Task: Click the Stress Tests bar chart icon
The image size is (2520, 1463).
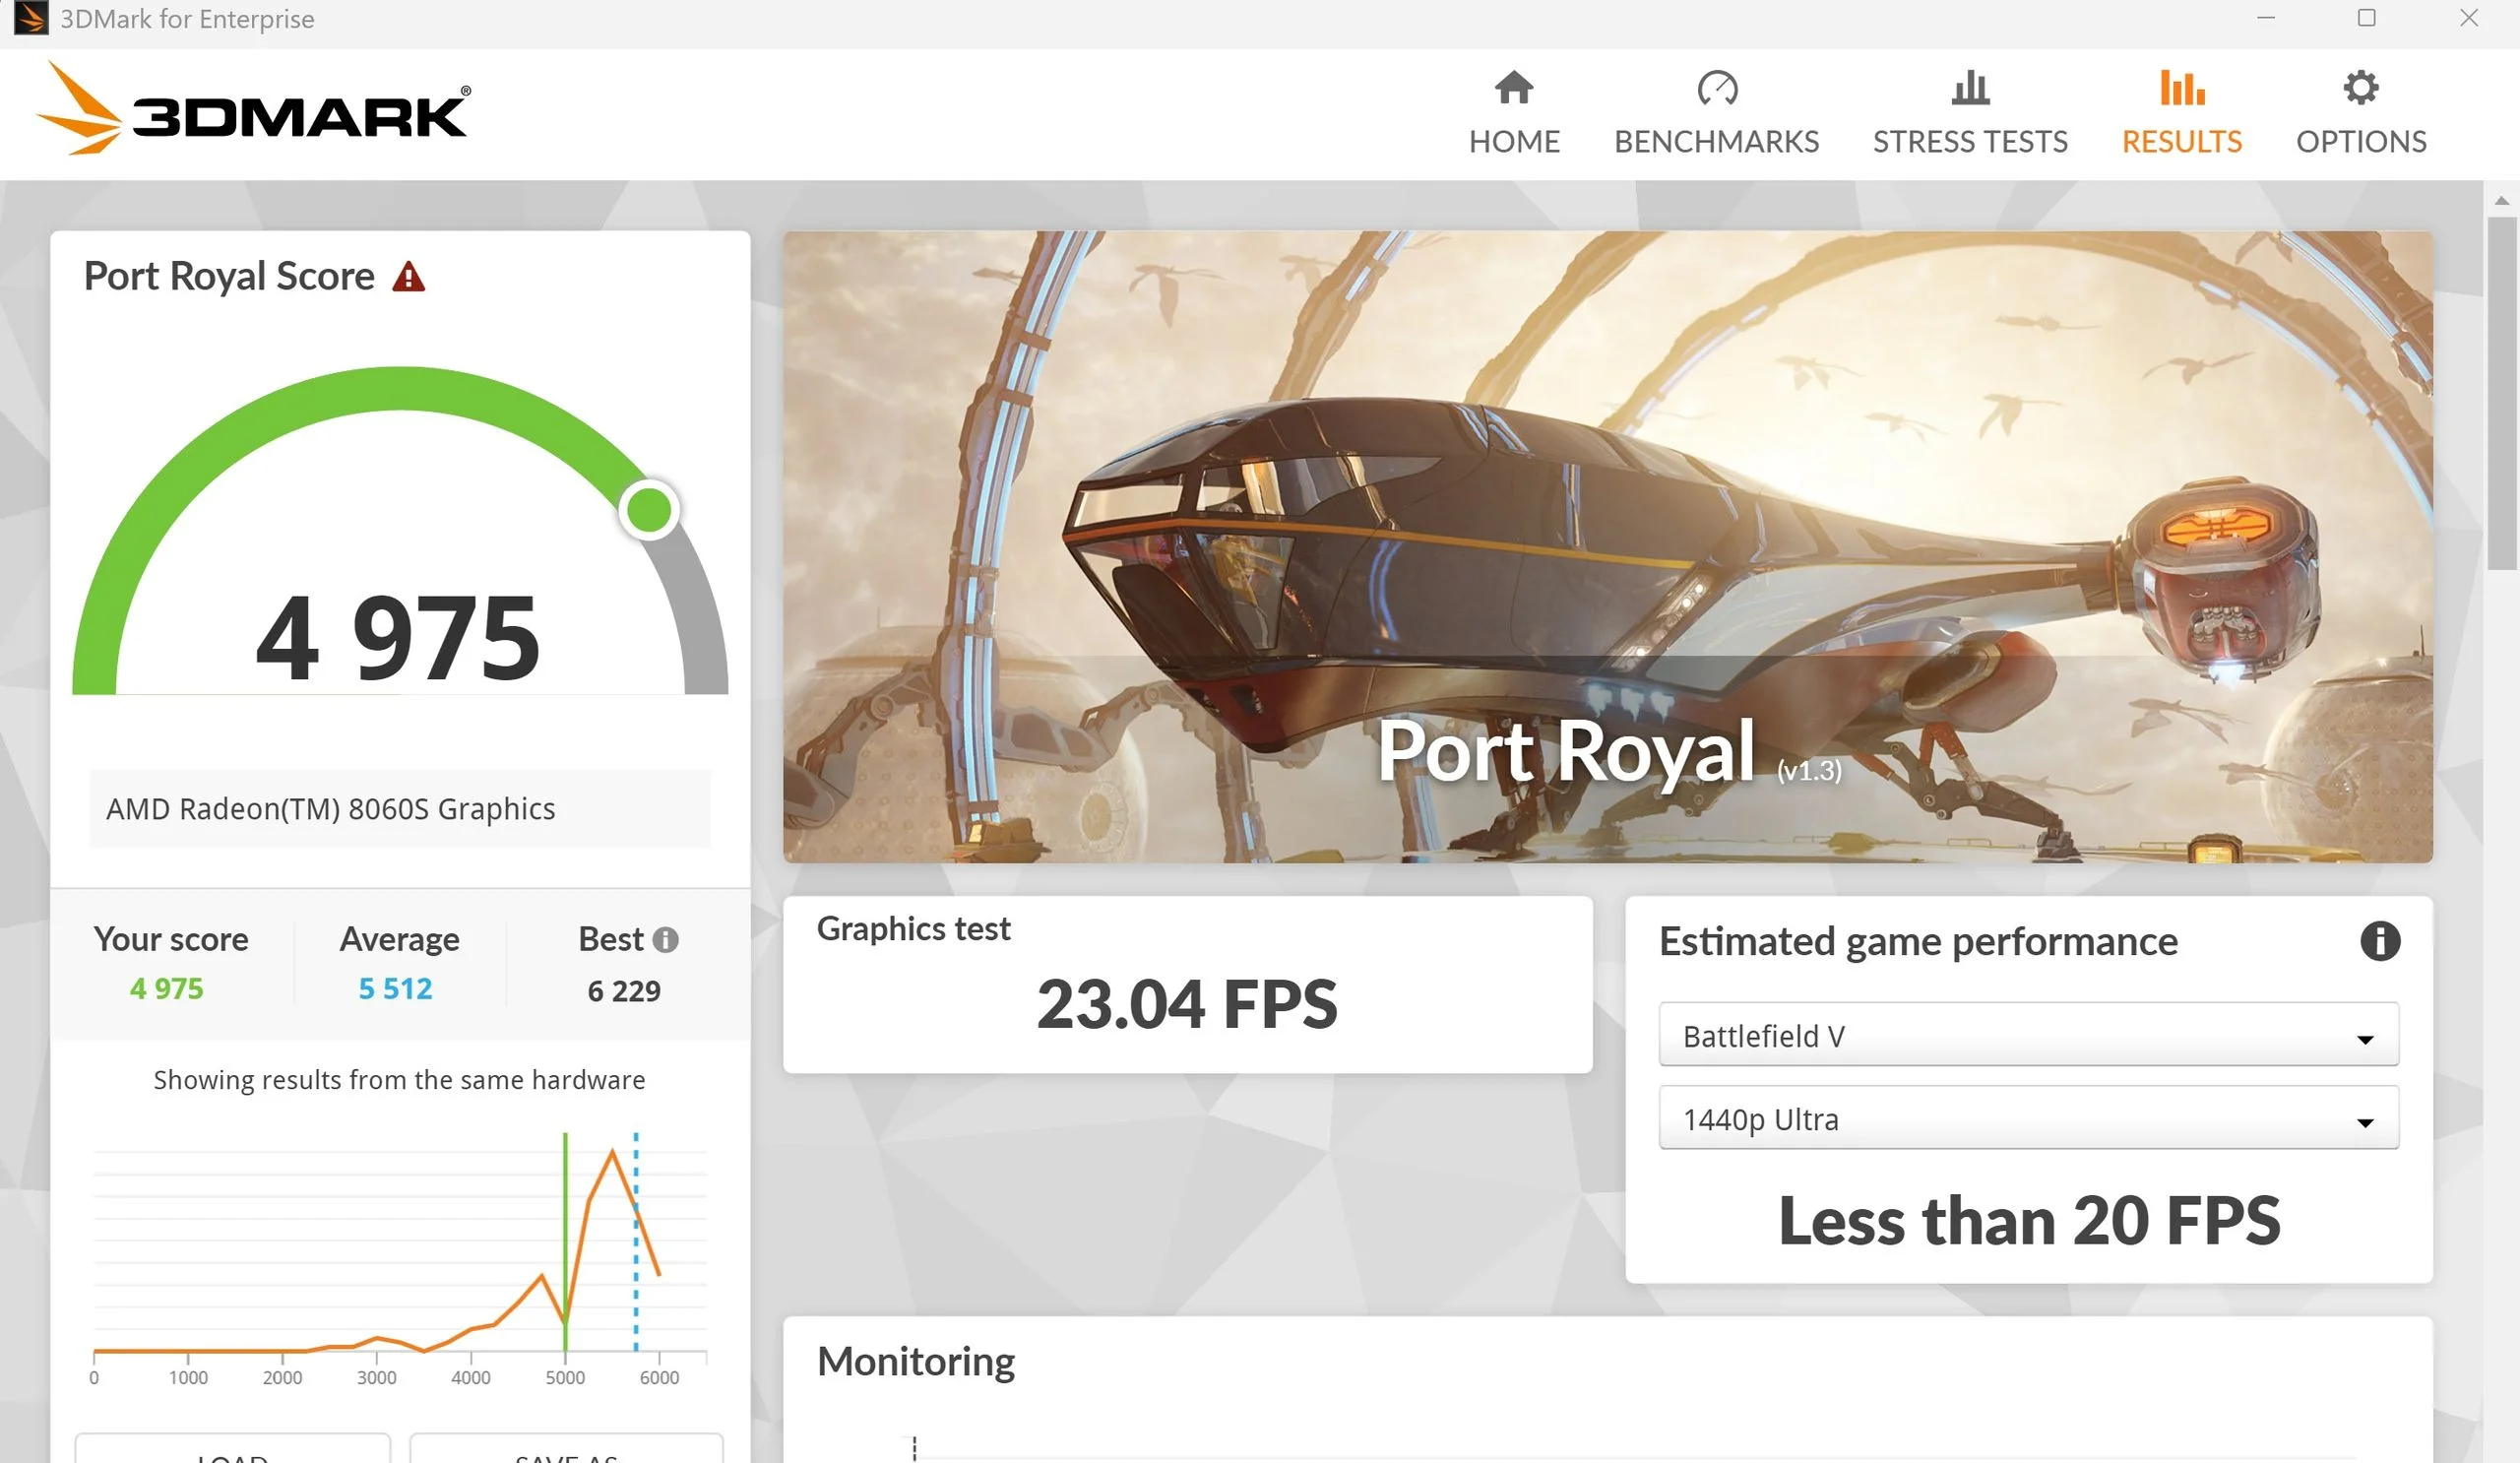Action: (x=1969, y=88)
